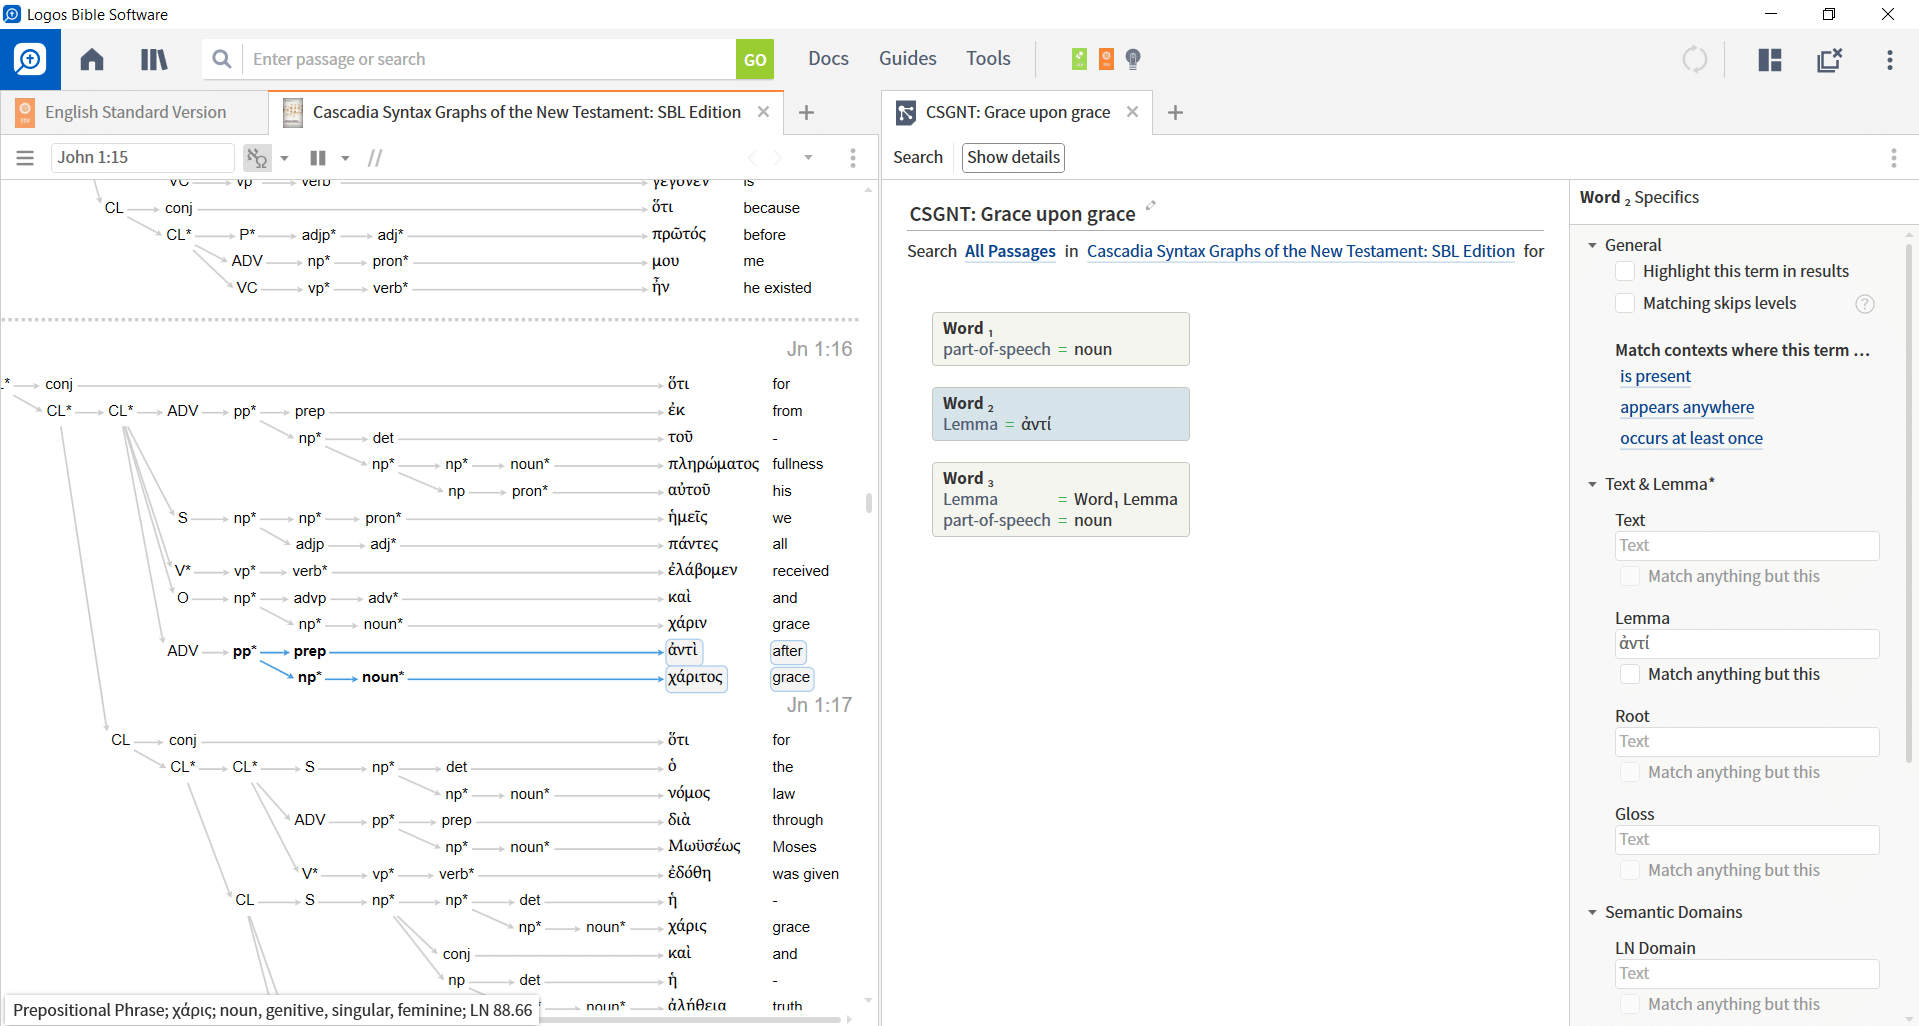Select the Word 3 term box
The height and width of the screenshot is (1026, 1919).
[1060, 499]
